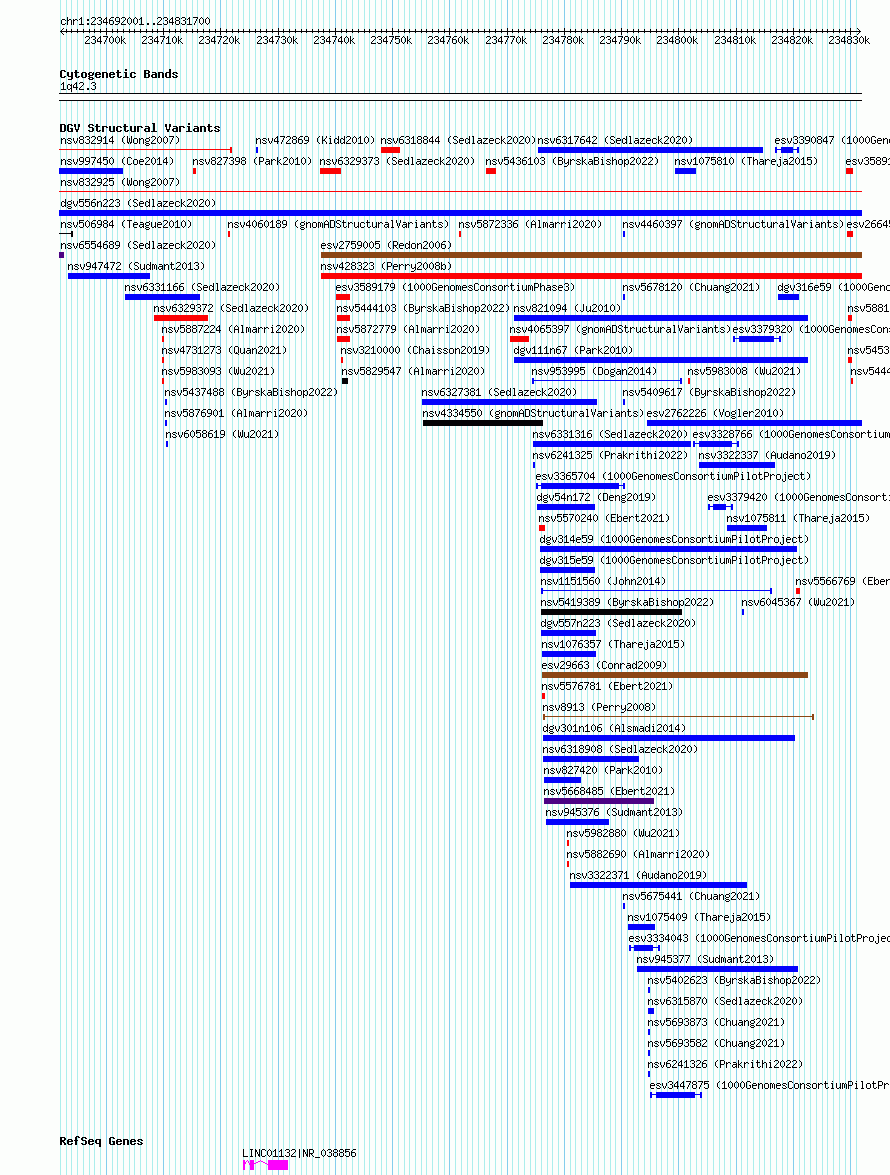Open nsv6317642 (Sedlazeck2020) variant details

click(x=615, y=140)
